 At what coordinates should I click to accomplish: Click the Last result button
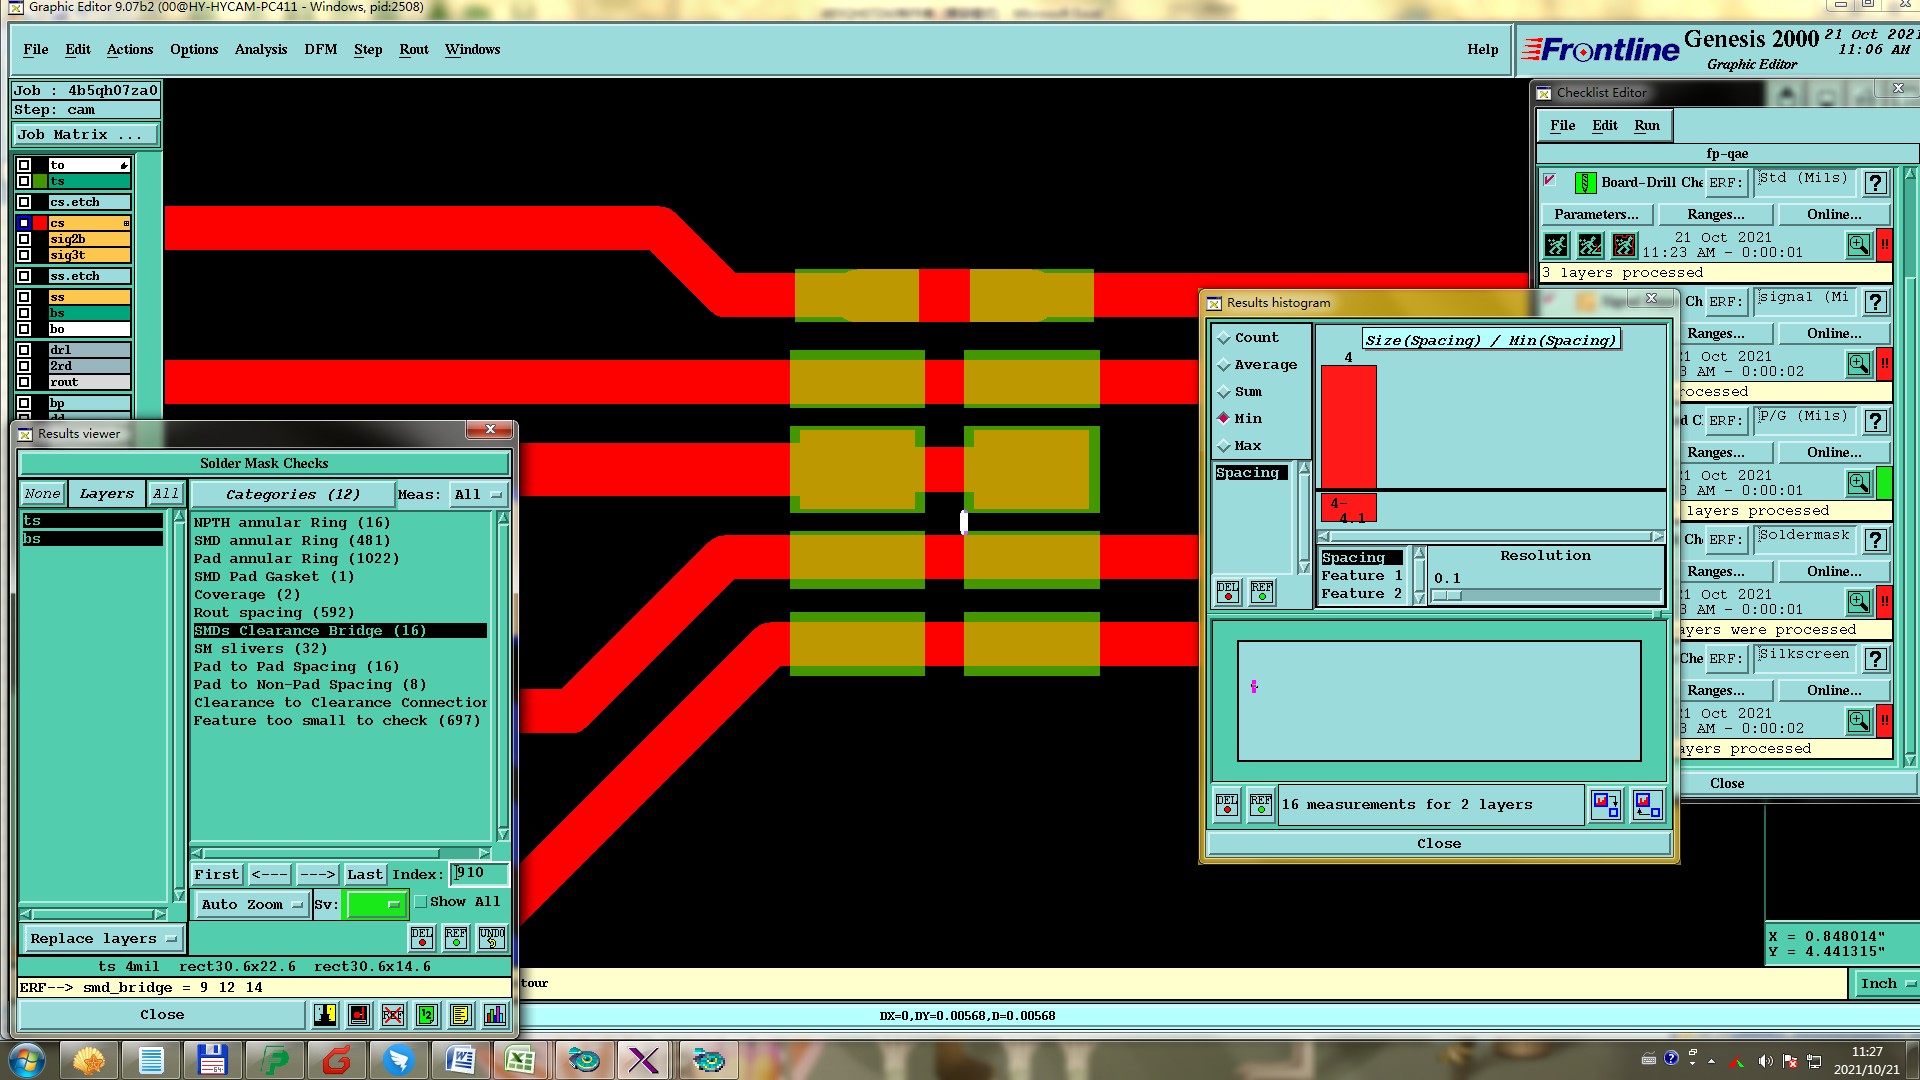[x=364, y=874]
